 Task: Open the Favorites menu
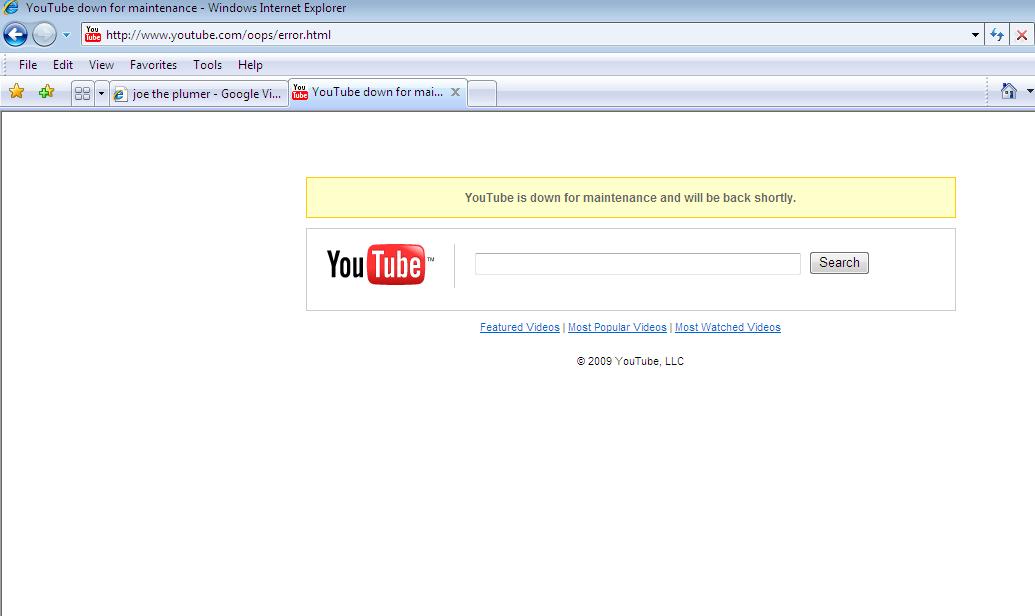[153, 65]
